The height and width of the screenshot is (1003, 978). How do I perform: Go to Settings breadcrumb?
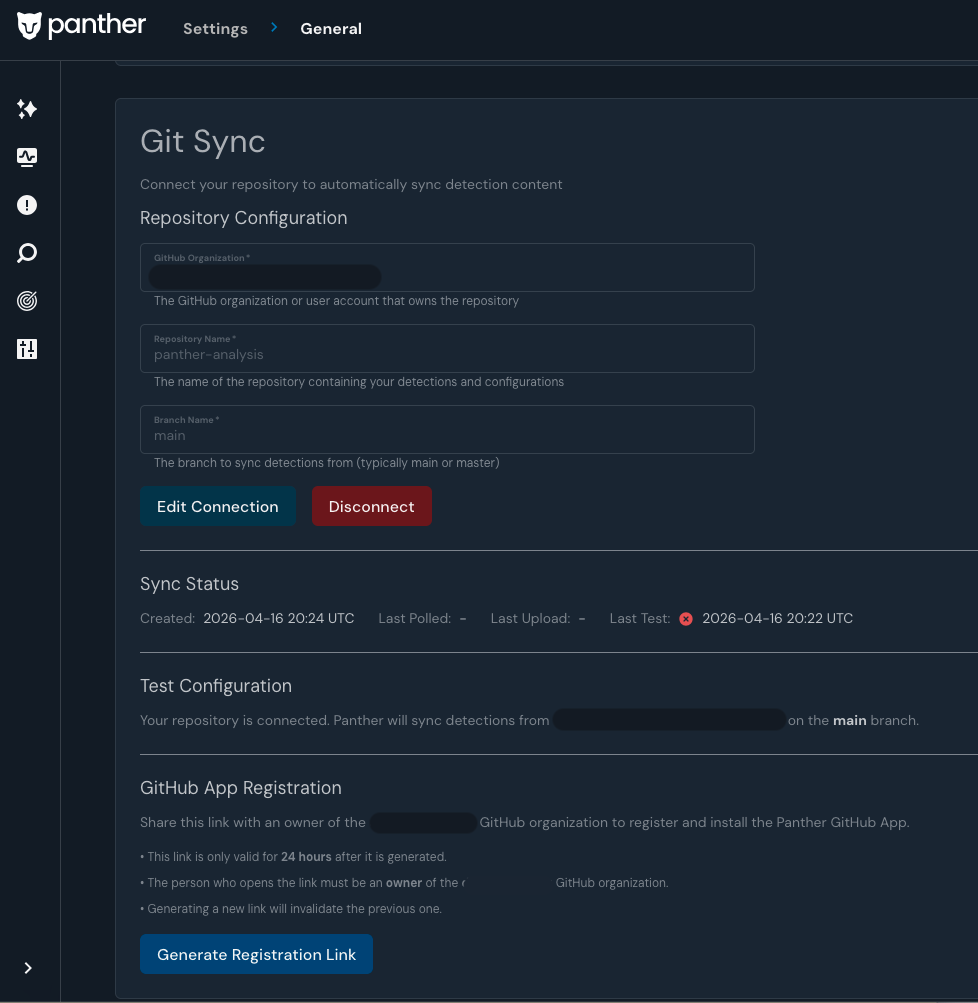pos(215,29)
